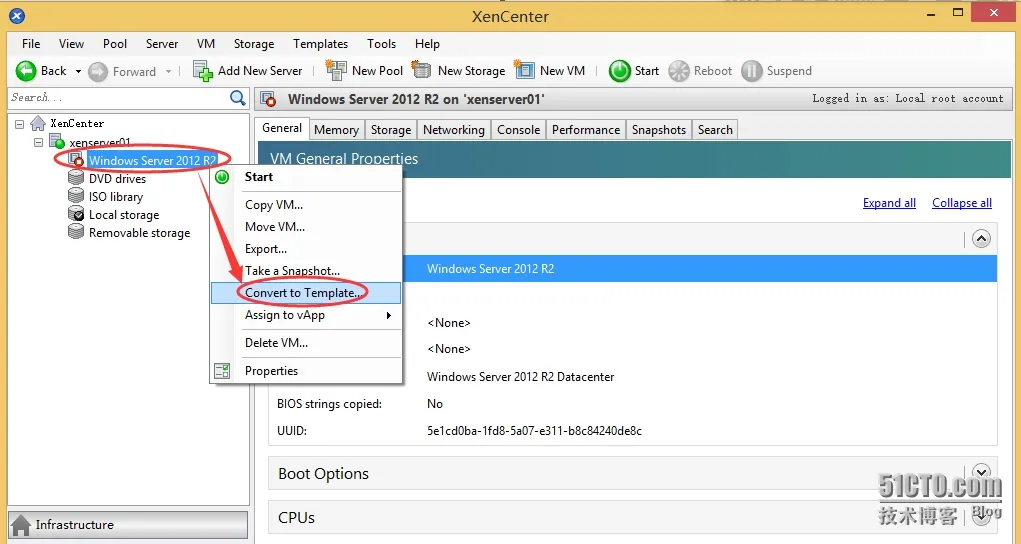Click the New VM toolbar icon
1021x544 pixels.
coord(524,70)
